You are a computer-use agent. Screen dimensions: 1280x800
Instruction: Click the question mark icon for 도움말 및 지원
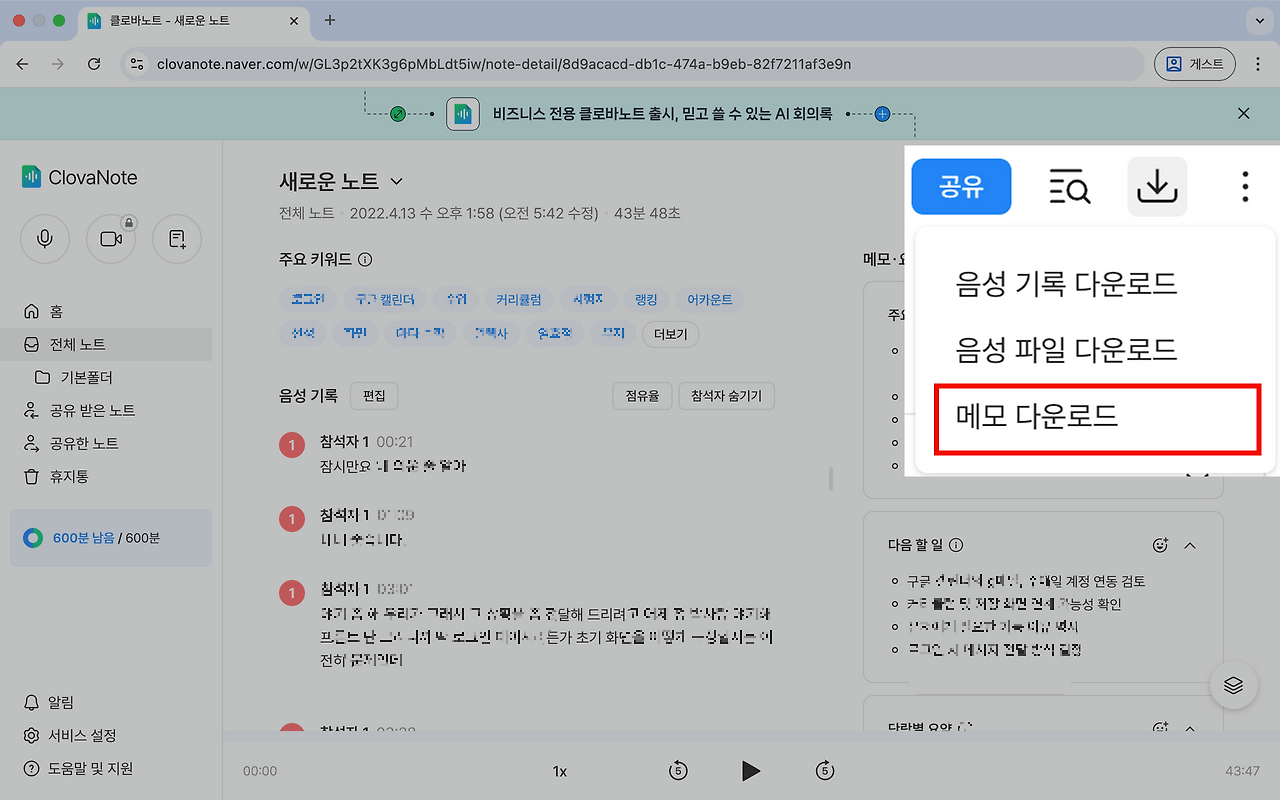tap(32, 769)
